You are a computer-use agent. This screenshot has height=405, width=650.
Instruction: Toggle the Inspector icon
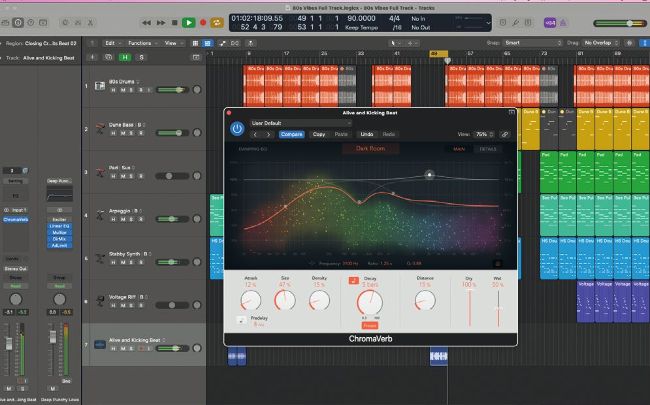point(18,23)
